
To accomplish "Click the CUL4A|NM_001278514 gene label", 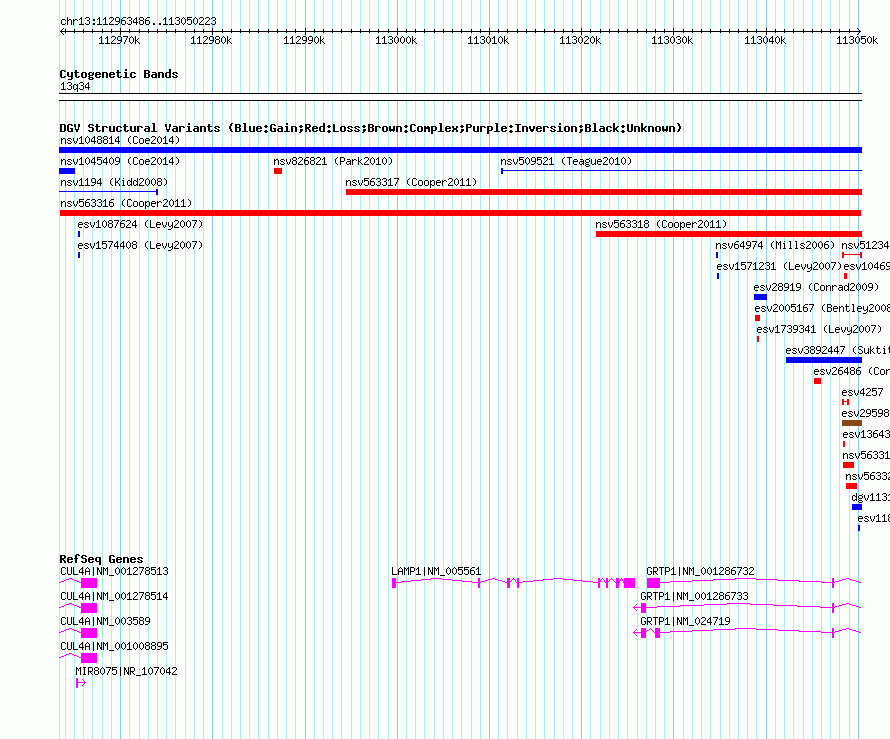I will click(114, 596).
